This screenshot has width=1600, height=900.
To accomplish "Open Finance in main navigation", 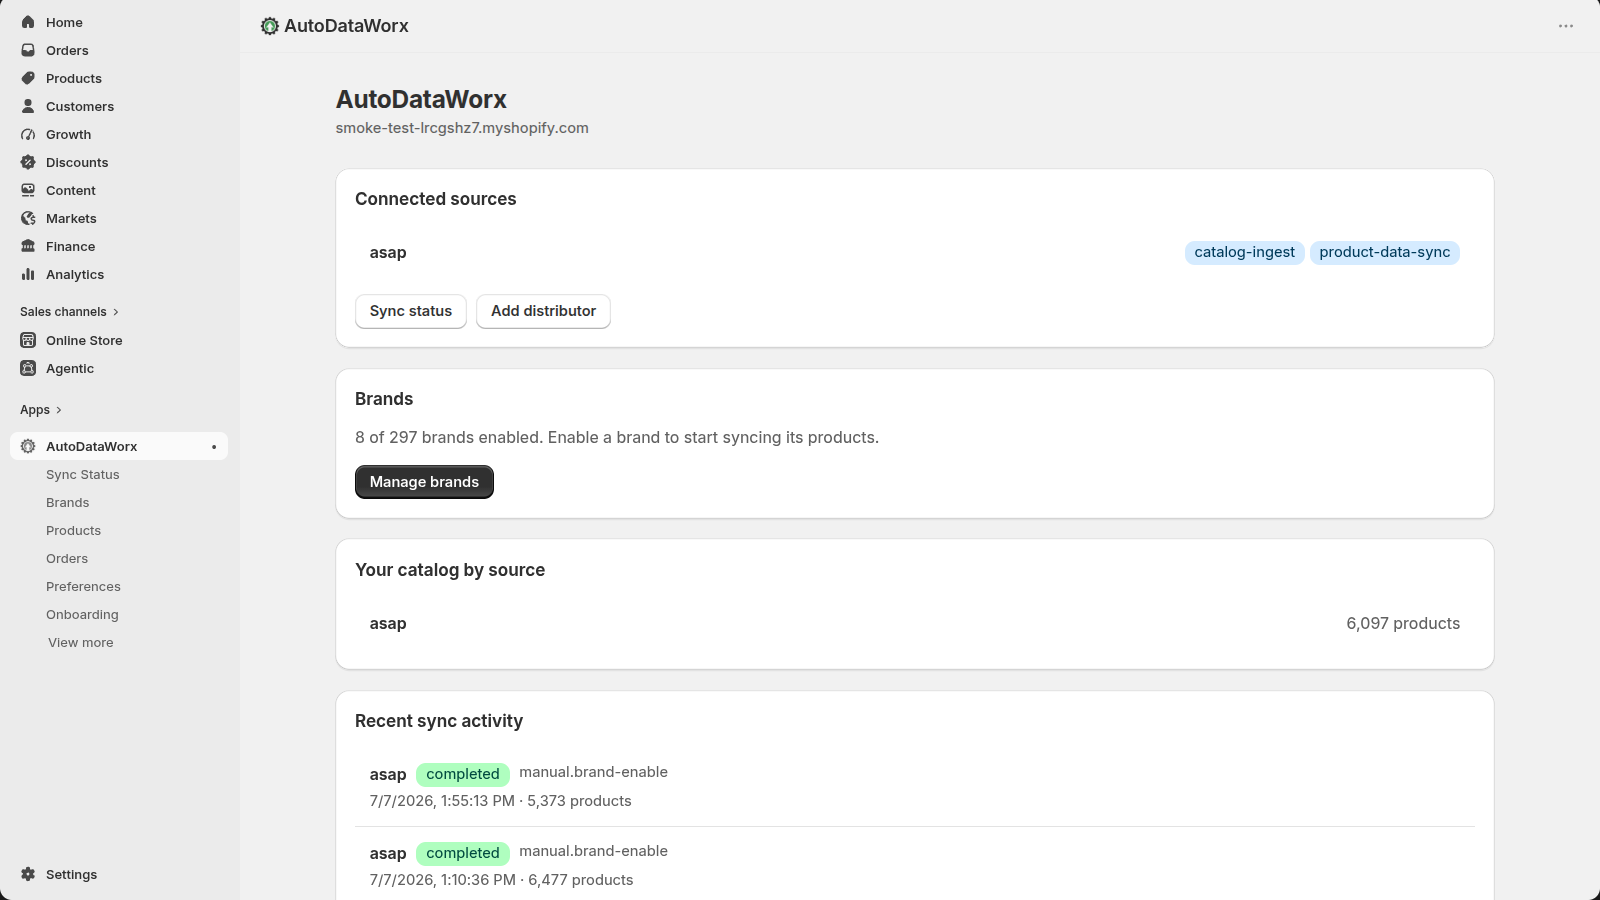I will (71, 246).
